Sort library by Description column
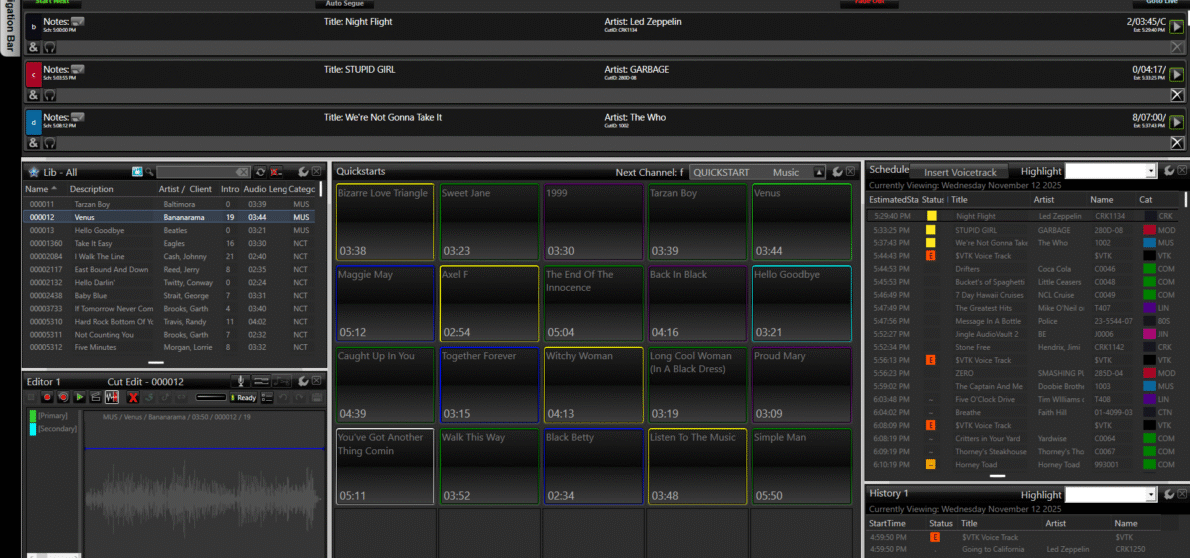 pos(92,189)
